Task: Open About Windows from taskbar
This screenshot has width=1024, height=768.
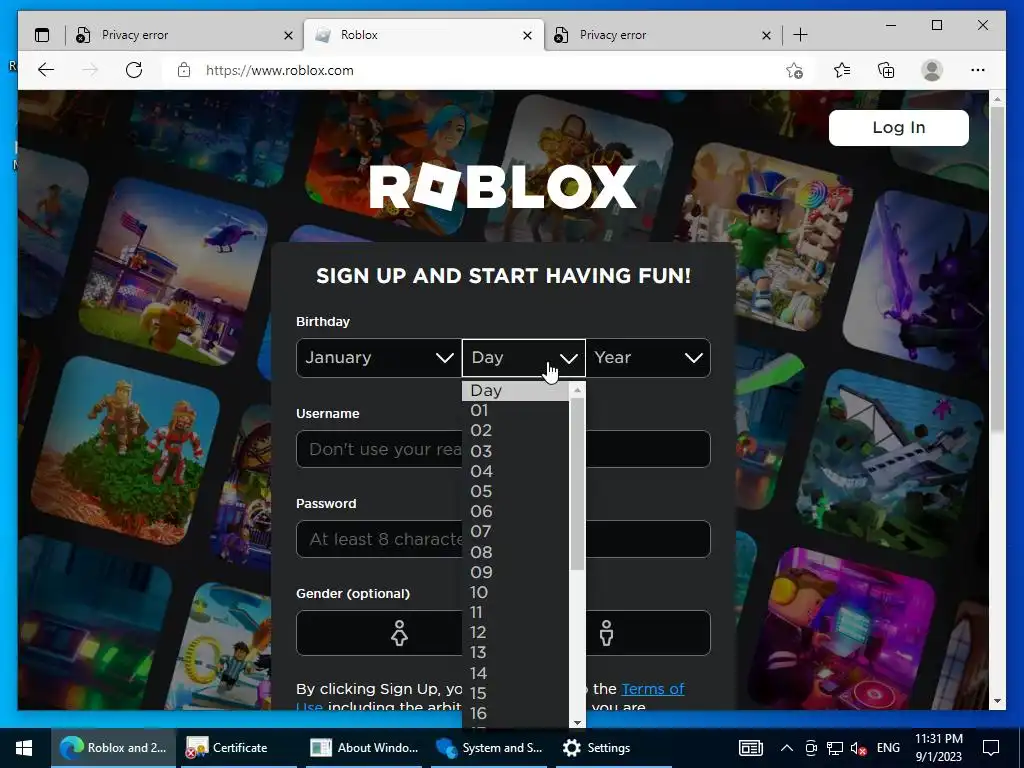Action: pos(365,748)
